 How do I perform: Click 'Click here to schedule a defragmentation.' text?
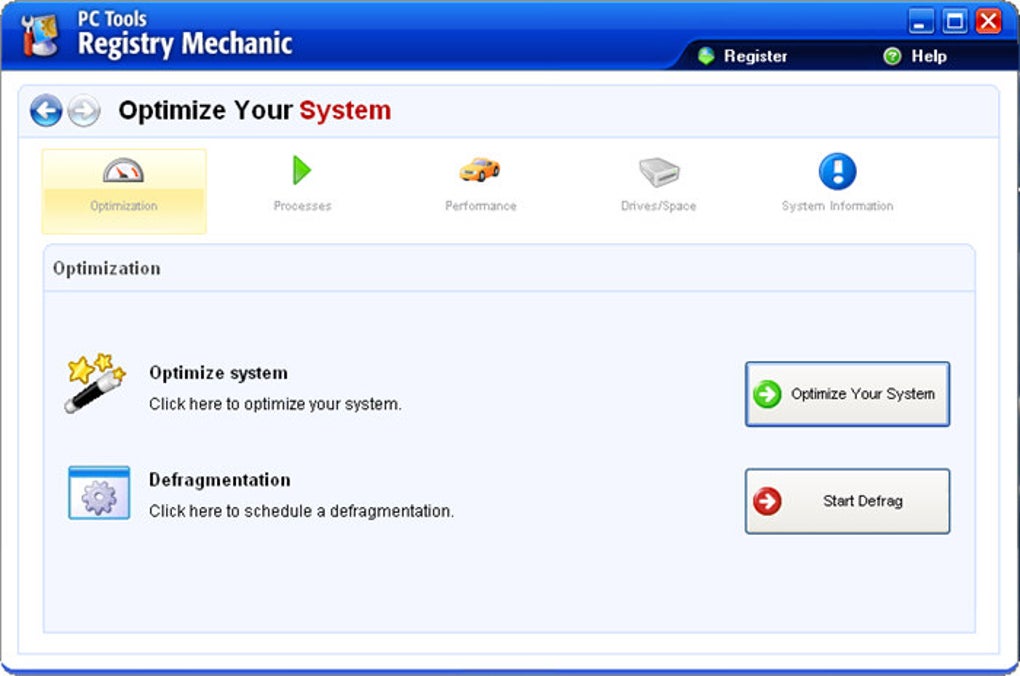(301, 511)
